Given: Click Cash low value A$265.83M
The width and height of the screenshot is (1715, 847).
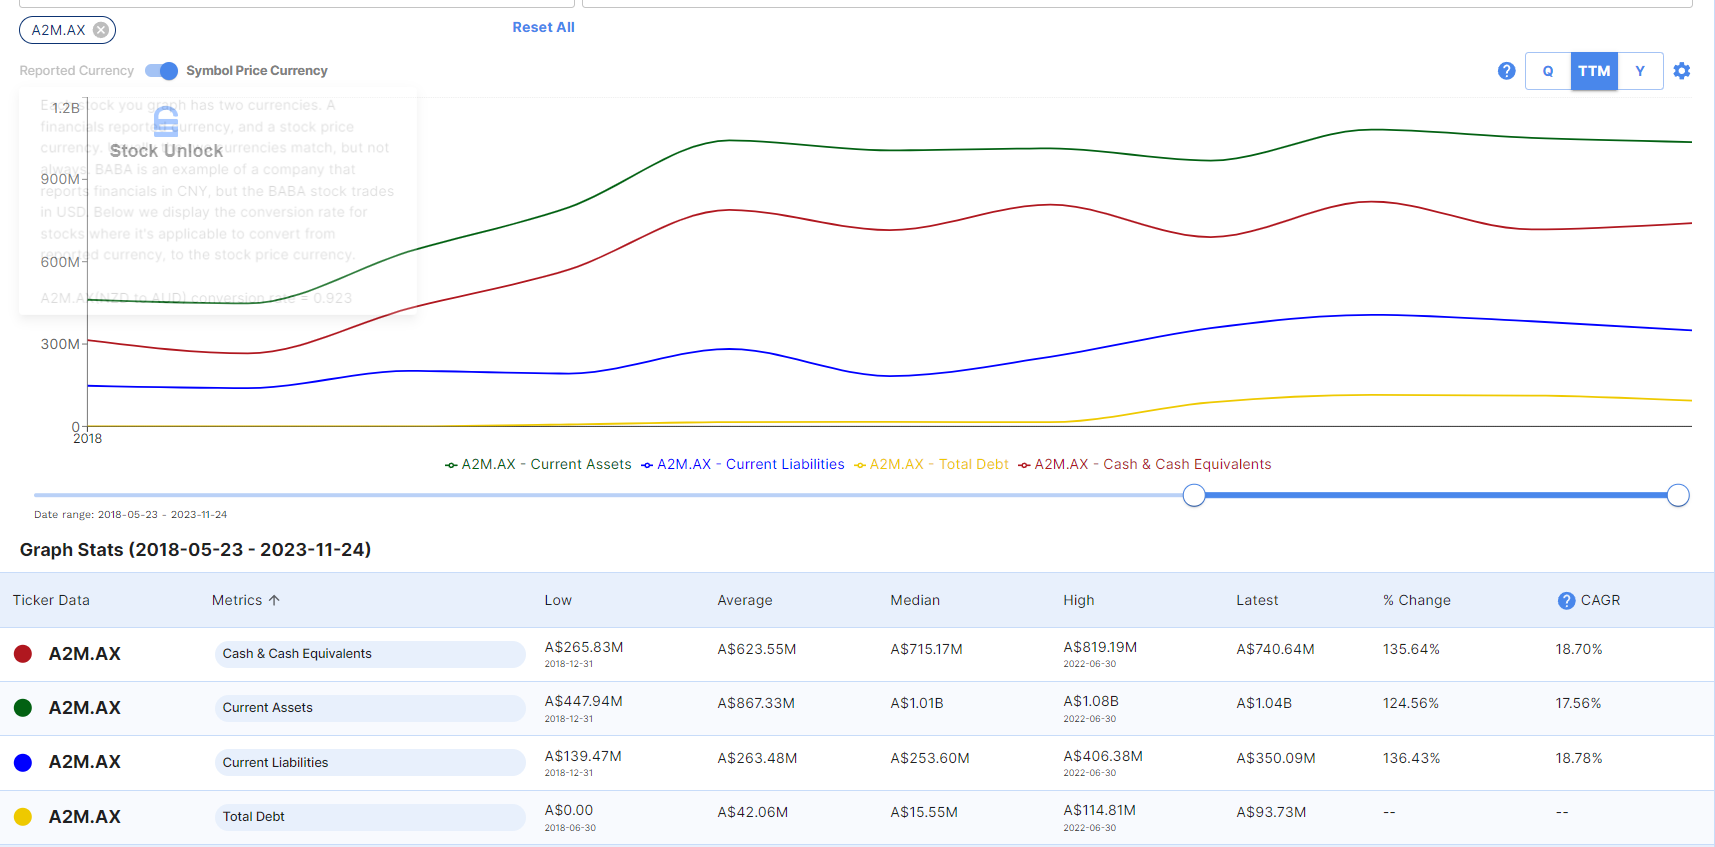Looking at the screenshot, I should click(584, 647).
